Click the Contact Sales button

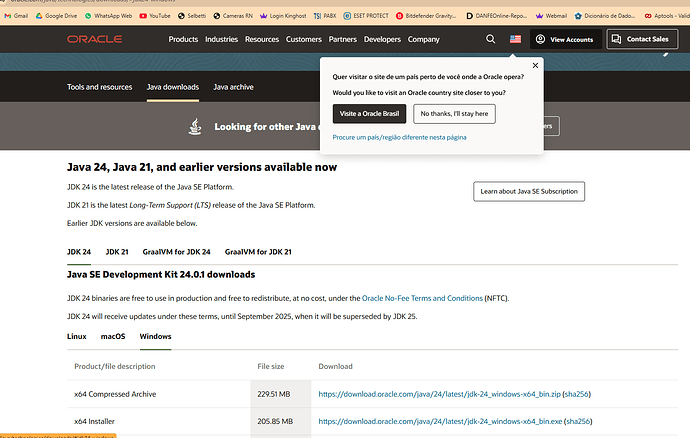click(642, 39)
